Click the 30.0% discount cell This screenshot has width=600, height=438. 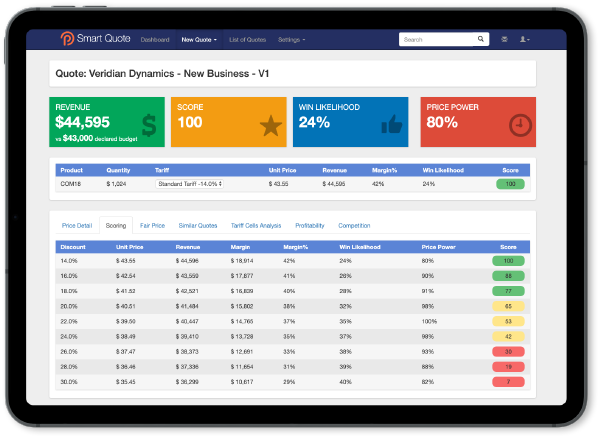[x=69, y=382]
